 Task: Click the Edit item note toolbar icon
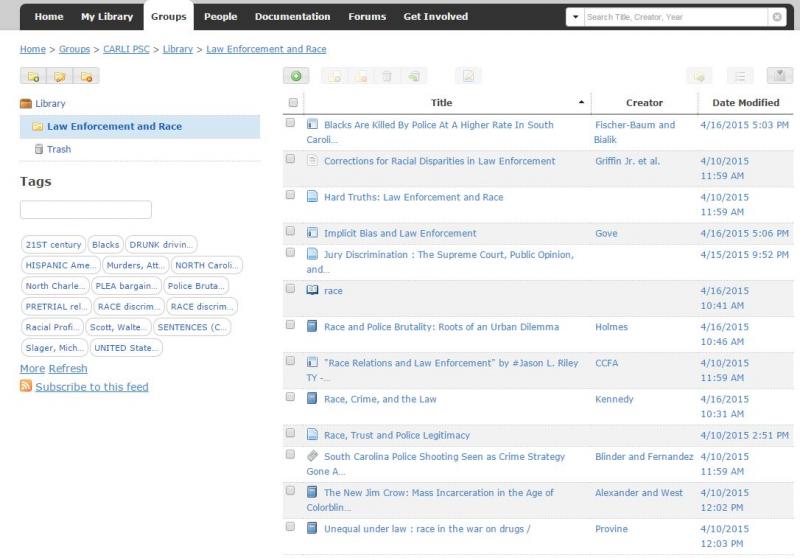click(x=468, y=77)
